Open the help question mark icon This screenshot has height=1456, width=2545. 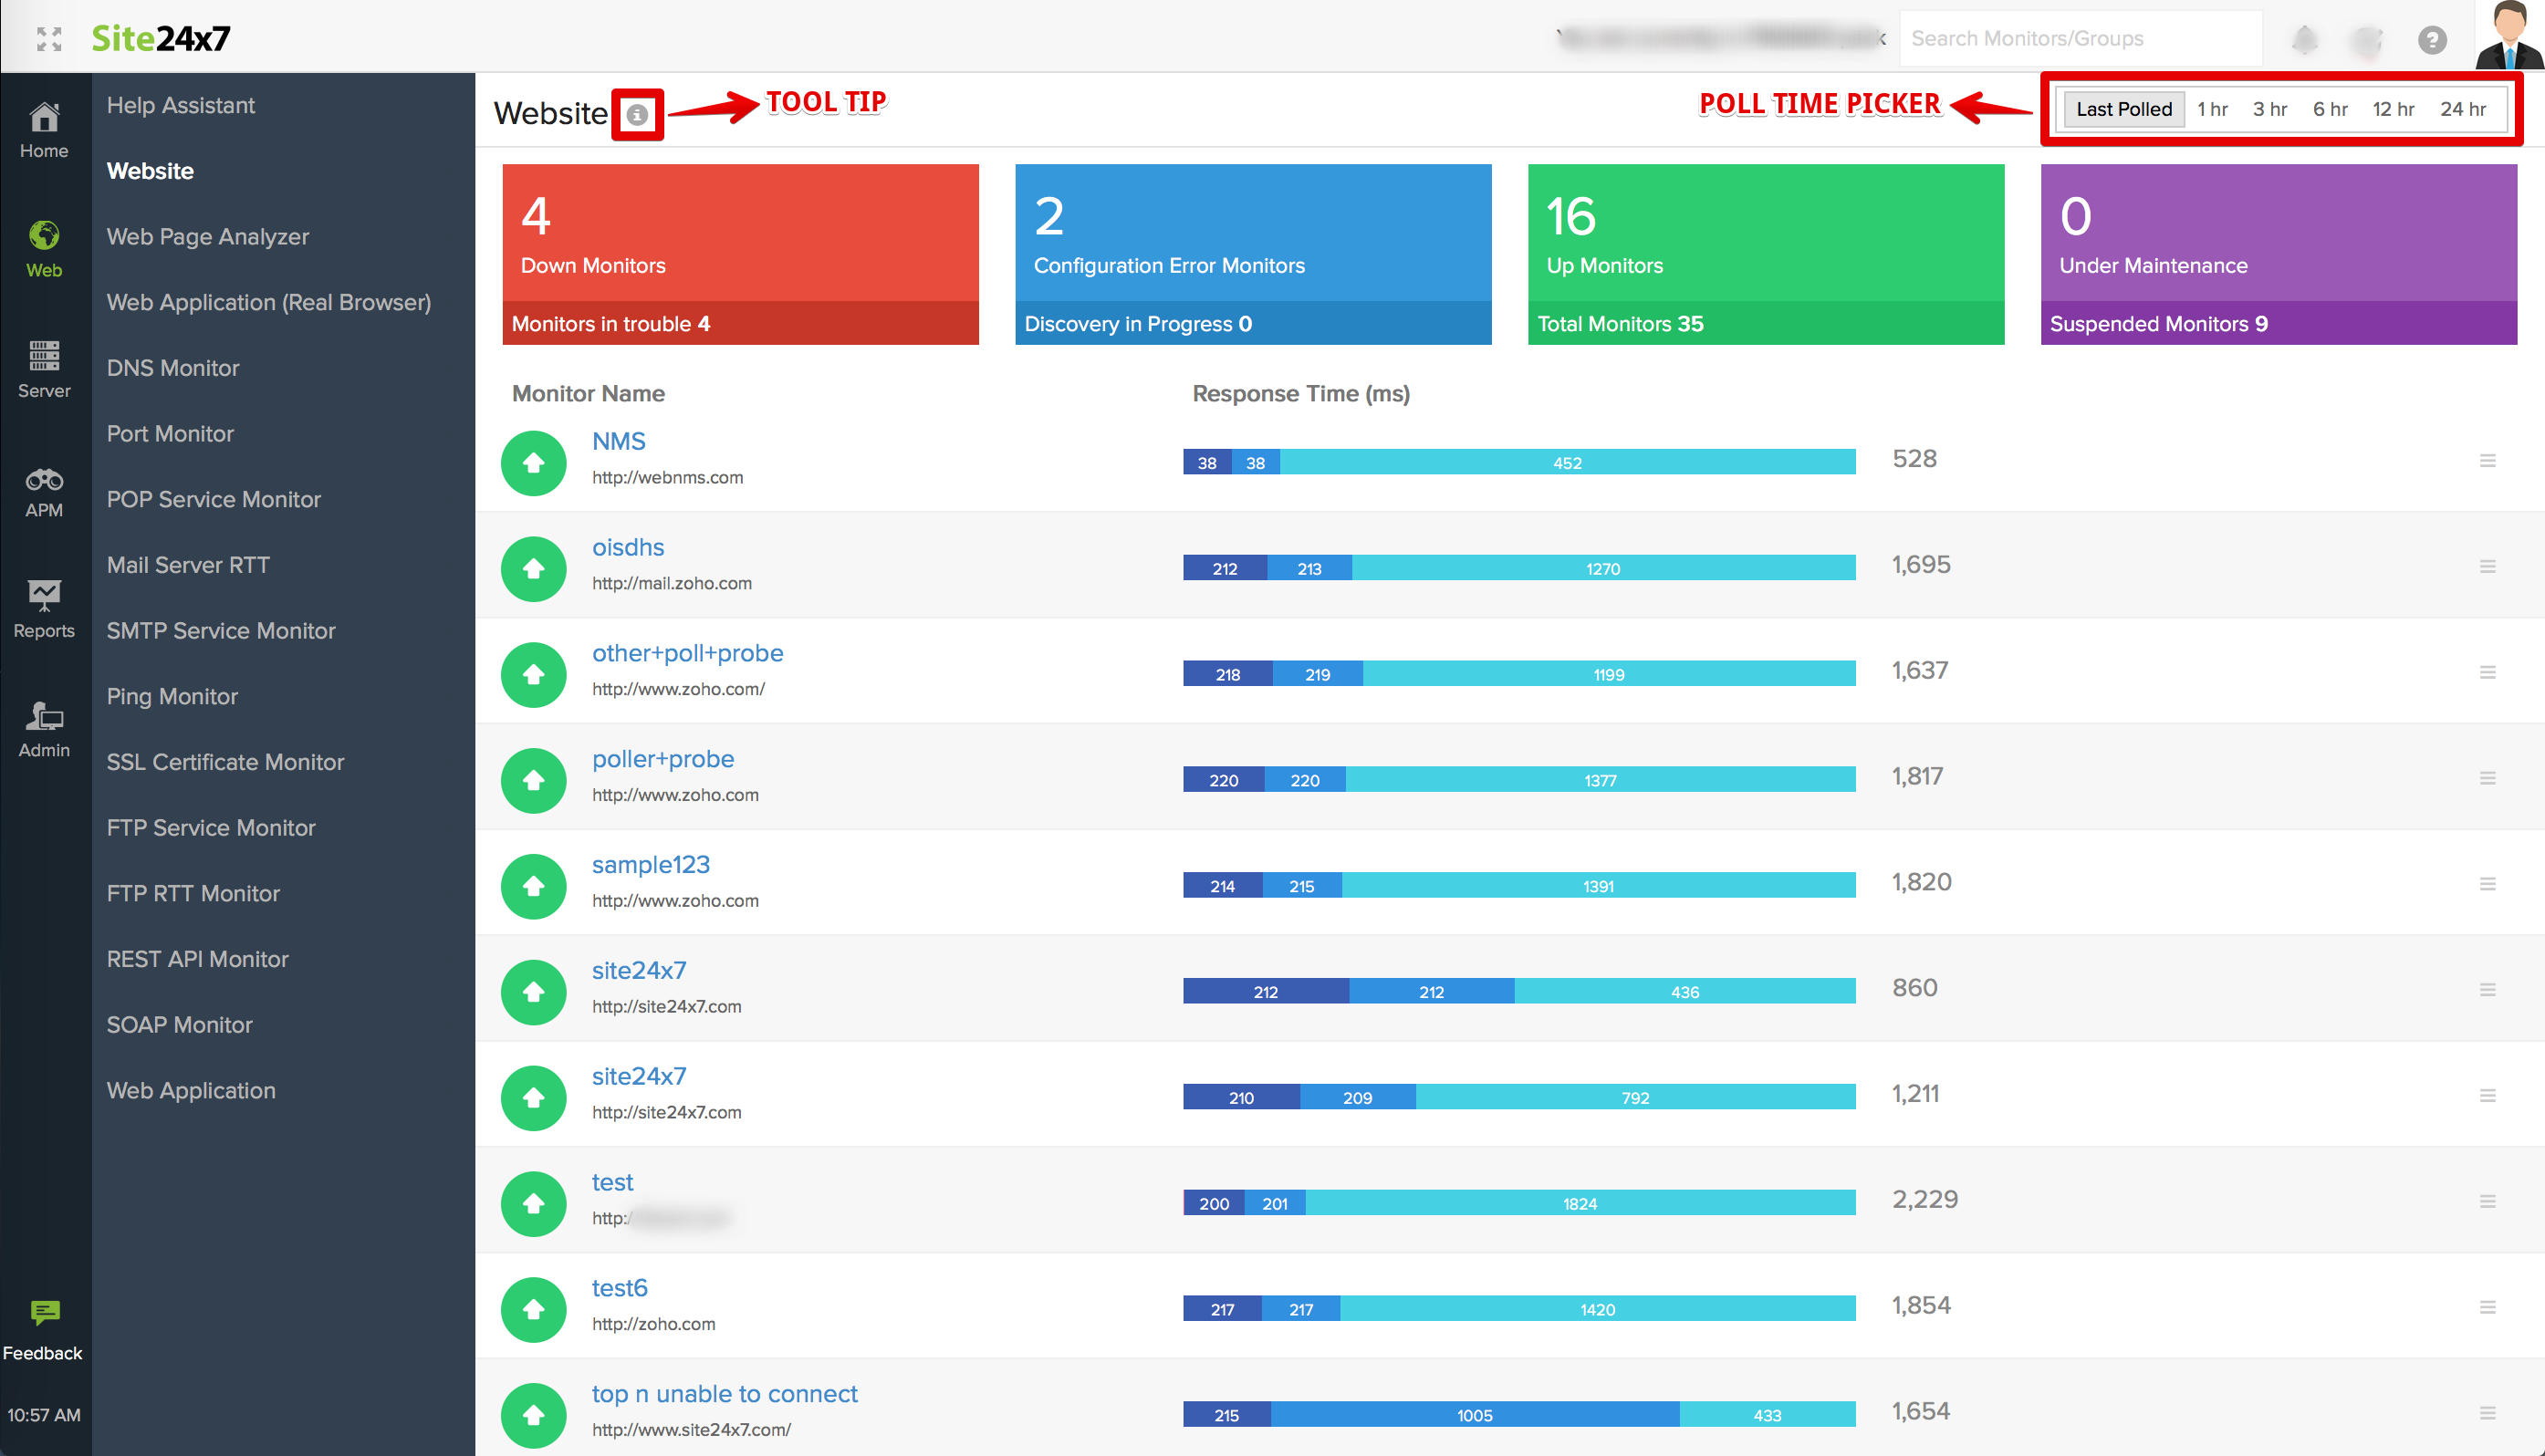(x=2432, y=39)
